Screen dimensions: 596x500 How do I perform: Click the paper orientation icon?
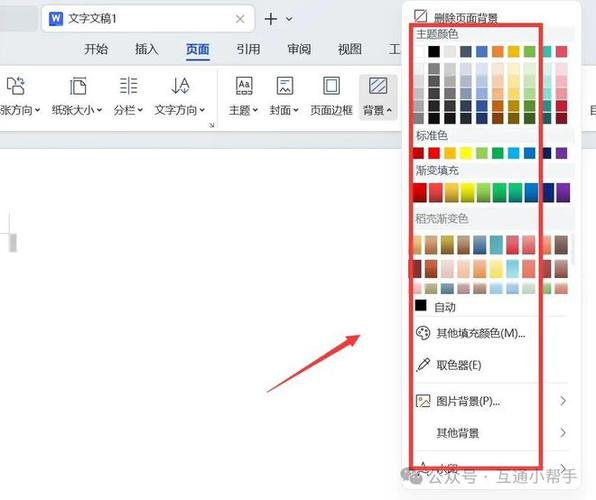point(16,86)
